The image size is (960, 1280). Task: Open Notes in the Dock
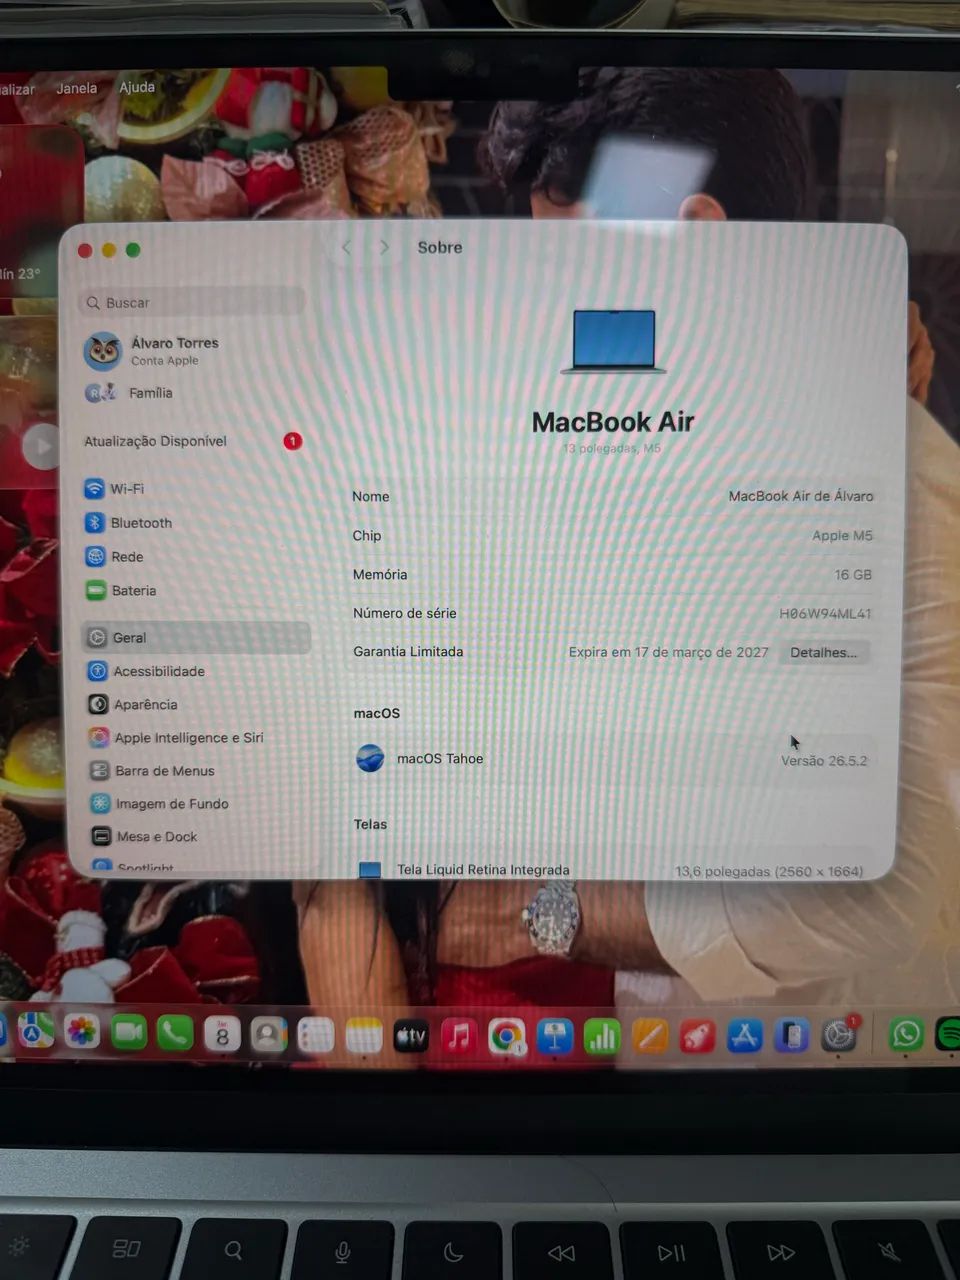coord(364,1037)
